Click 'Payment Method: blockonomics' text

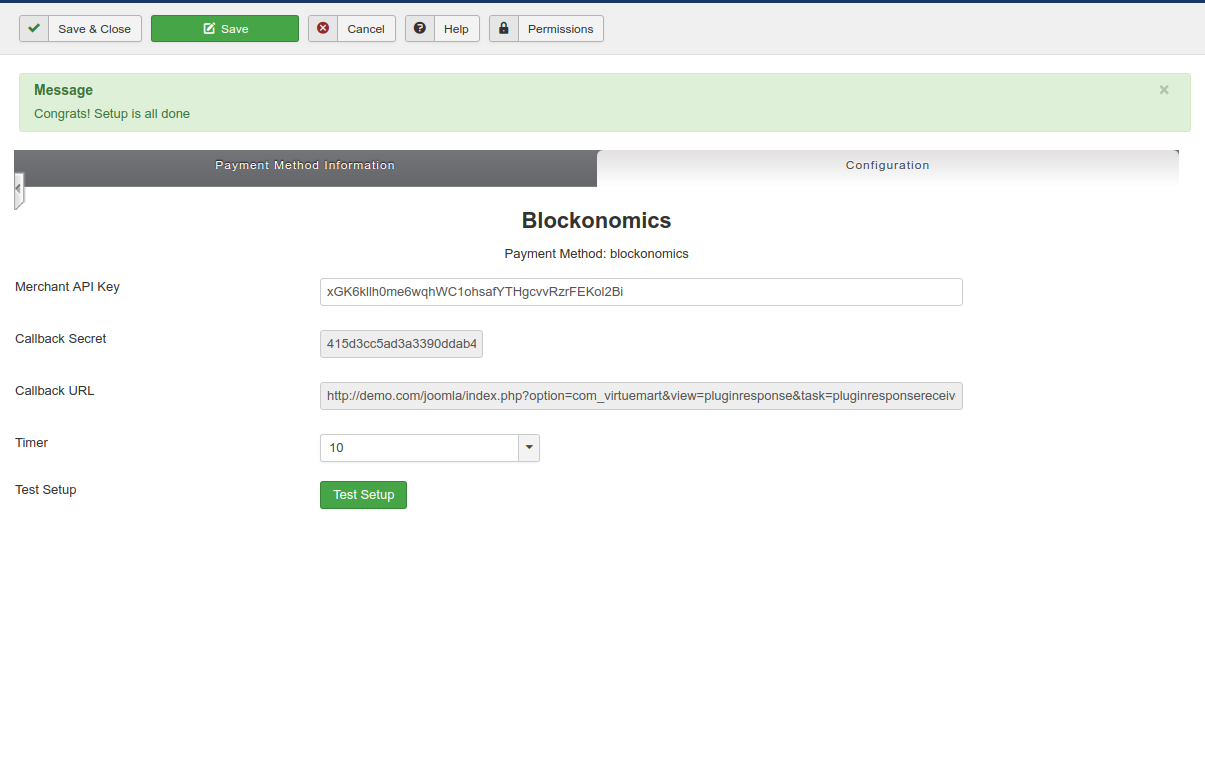tap(596, 254)
